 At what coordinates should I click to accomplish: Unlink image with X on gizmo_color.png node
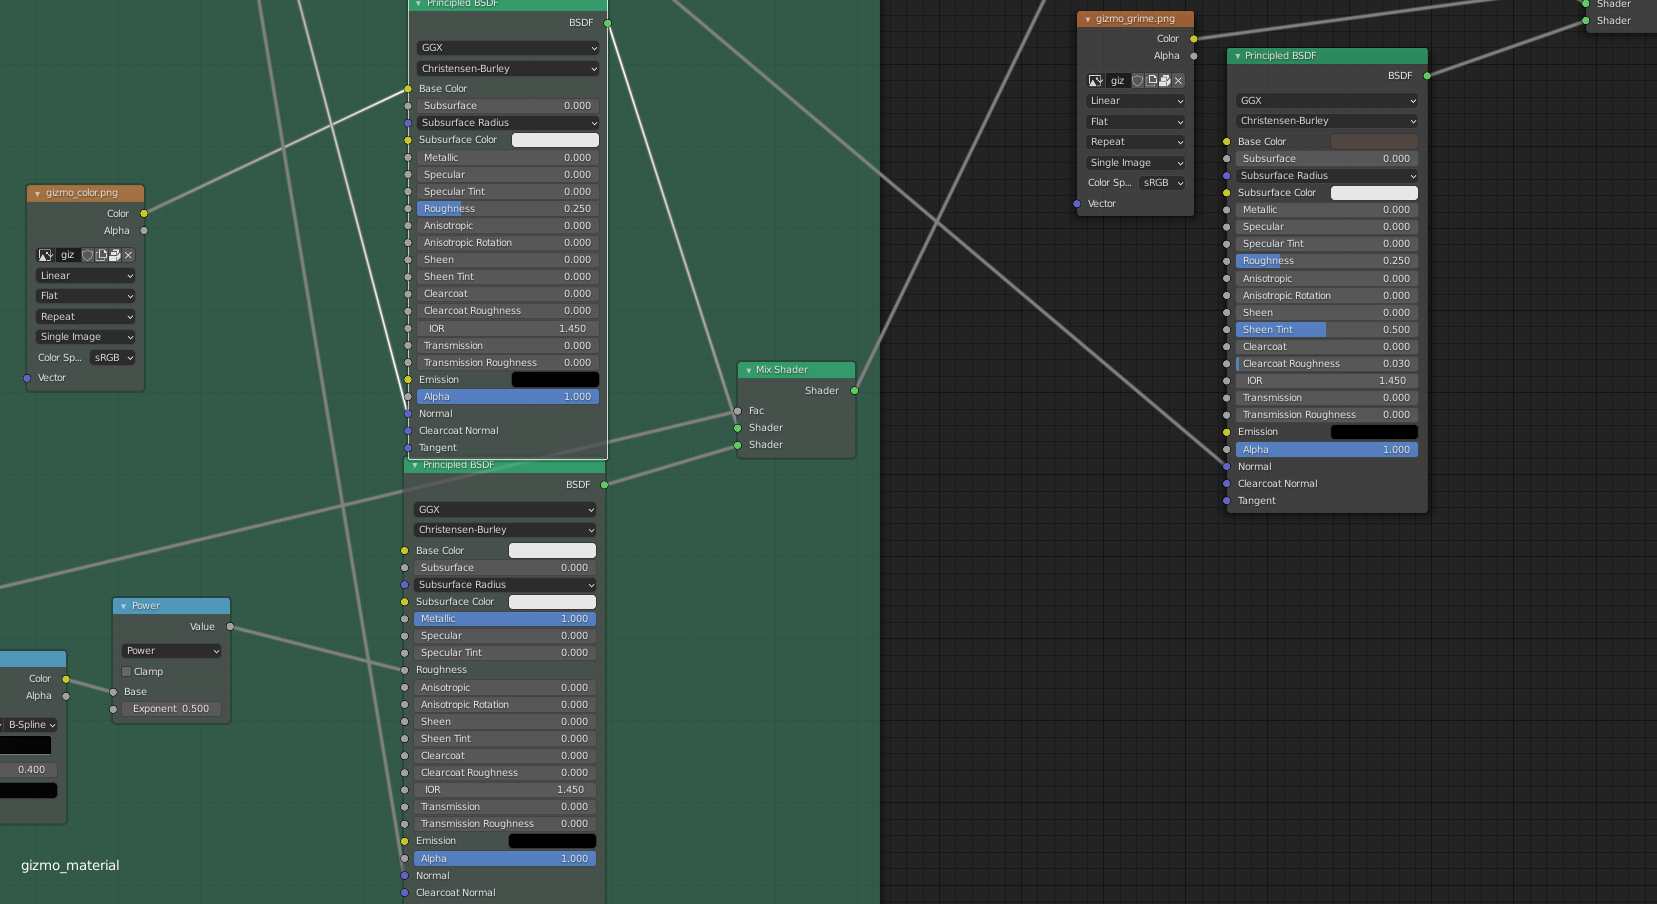coord(128,255)
